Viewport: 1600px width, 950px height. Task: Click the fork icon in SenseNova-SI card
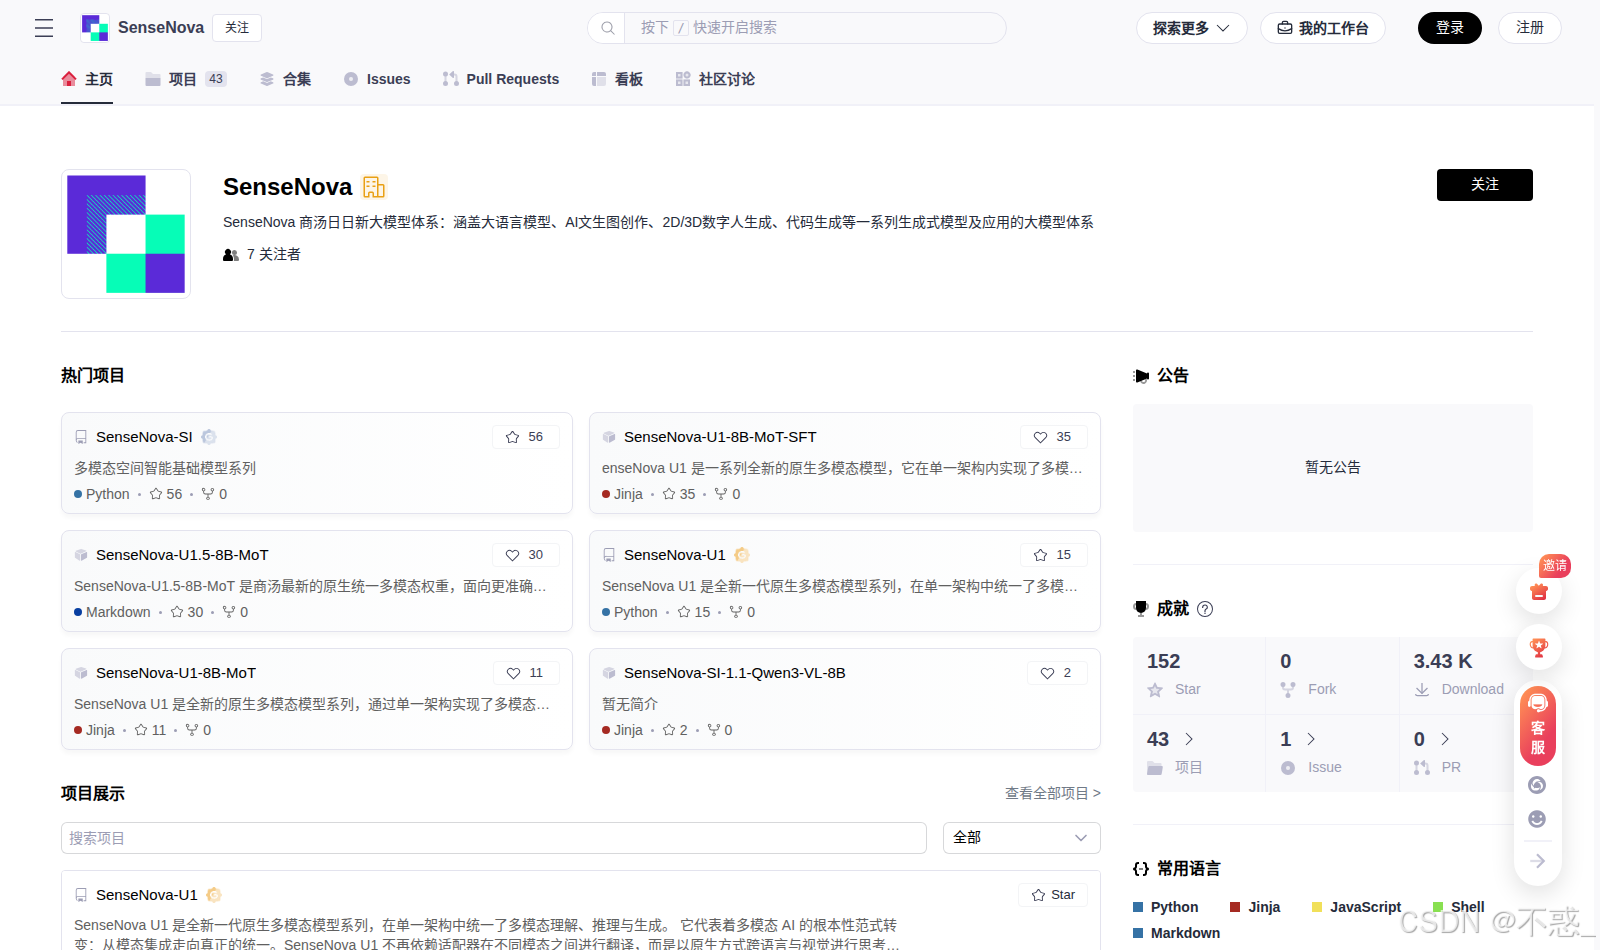(208, 494)
